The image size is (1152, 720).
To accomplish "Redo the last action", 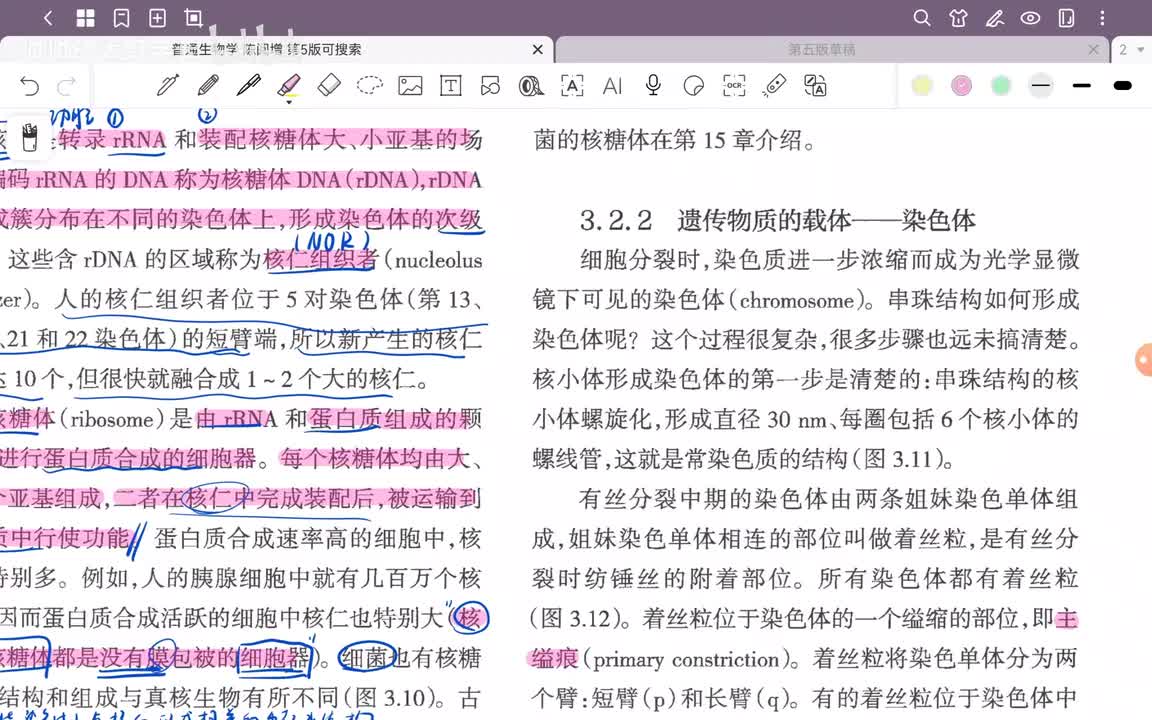I will coord(67,86).
